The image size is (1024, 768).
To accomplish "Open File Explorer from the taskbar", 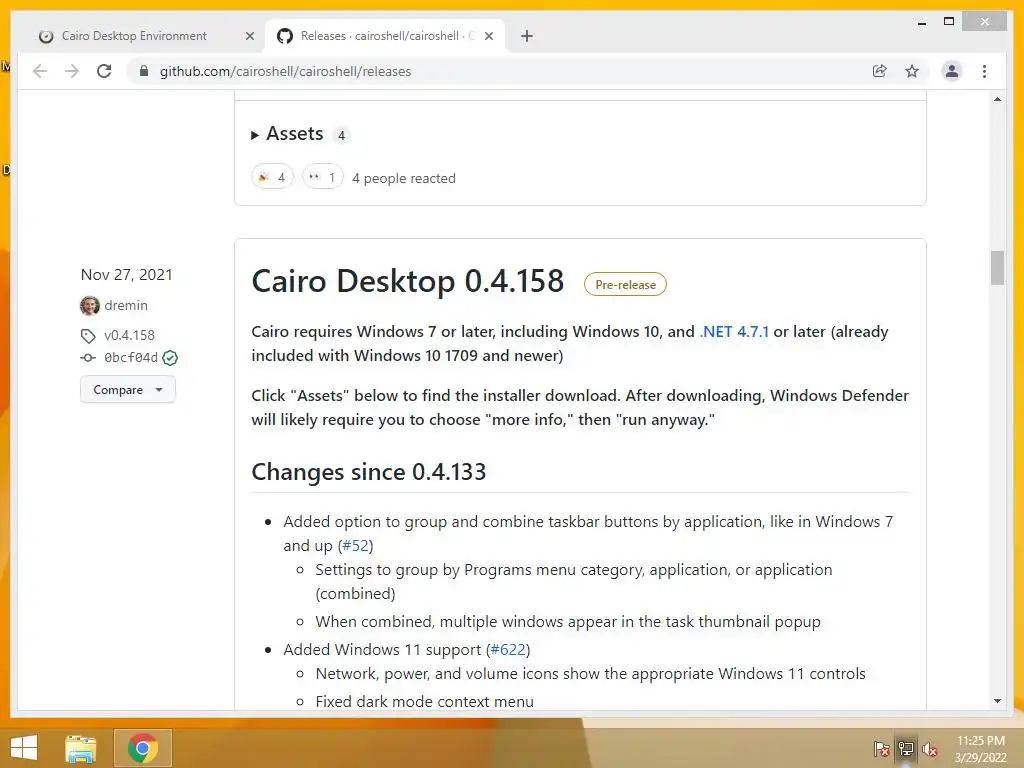I will pyautogui.click(x=81, y=749).
